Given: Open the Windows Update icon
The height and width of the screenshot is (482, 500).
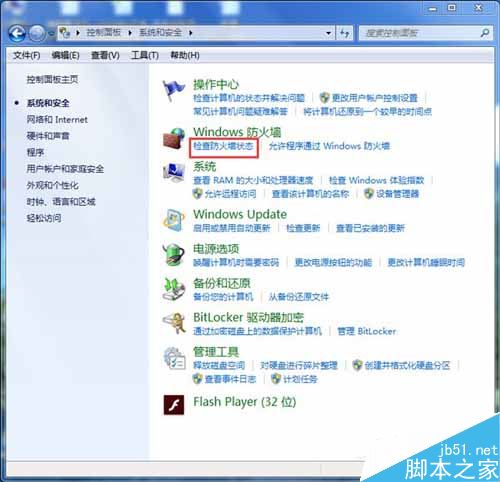Looking at the screenshot, I should pos(173,220).
